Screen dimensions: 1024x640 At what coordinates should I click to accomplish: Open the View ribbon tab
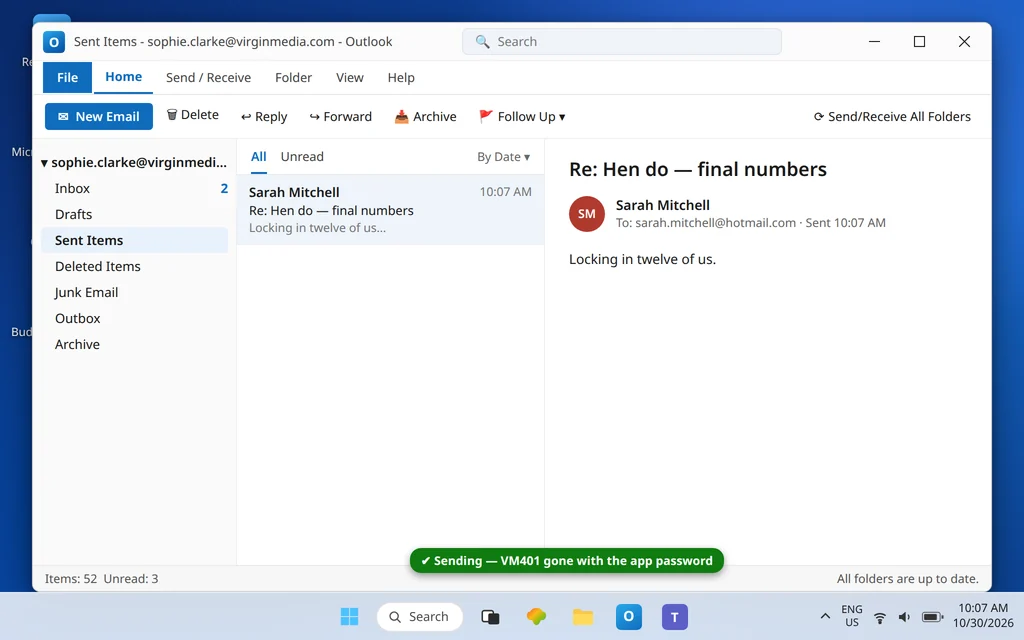click(x=349, y=78)
